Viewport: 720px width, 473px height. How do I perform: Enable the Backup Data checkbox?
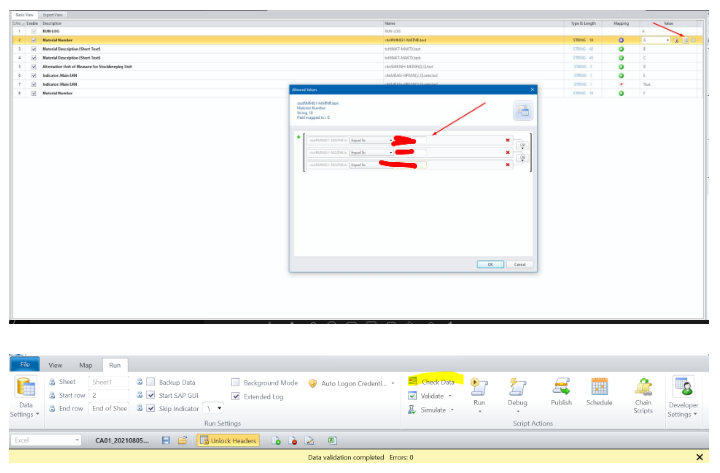pyautogui.click(x=149, y=382)
